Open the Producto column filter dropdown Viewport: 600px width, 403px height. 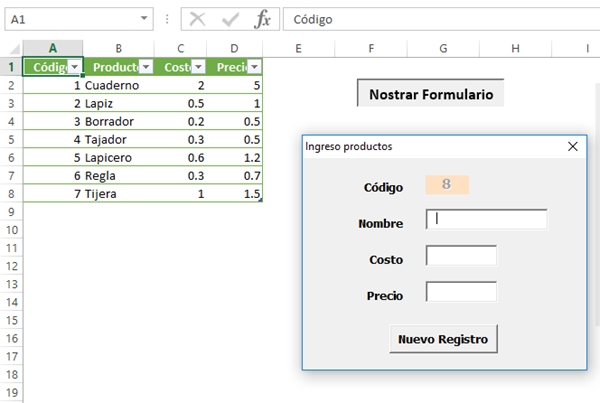click(146, 67)
